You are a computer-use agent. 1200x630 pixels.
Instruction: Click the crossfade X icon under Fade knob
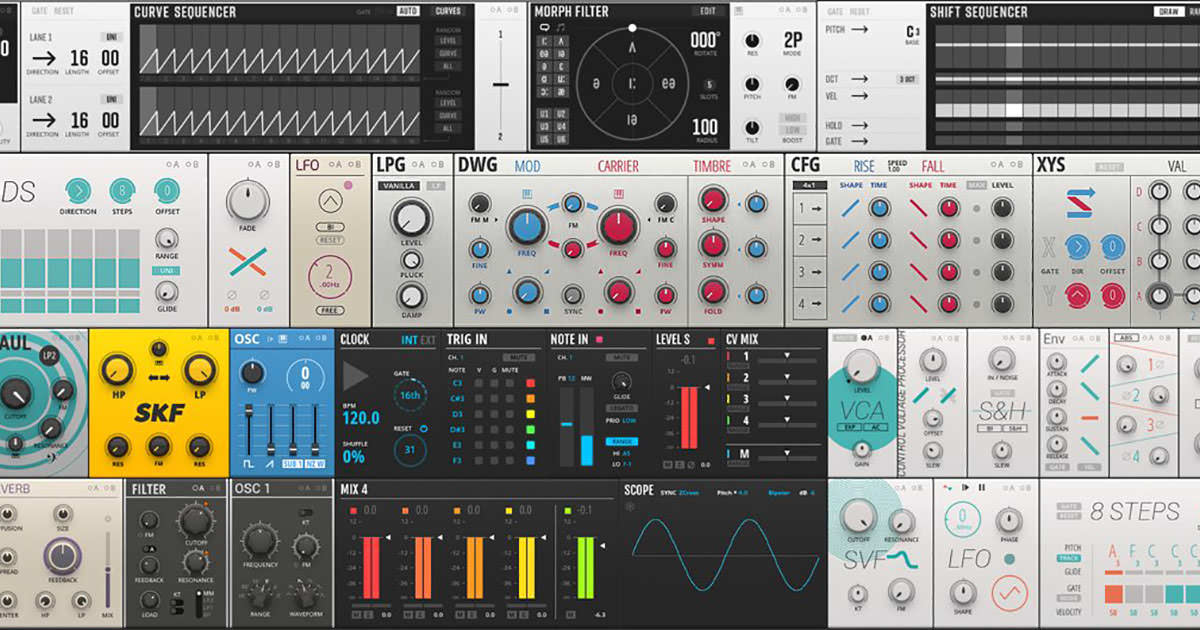246,263
